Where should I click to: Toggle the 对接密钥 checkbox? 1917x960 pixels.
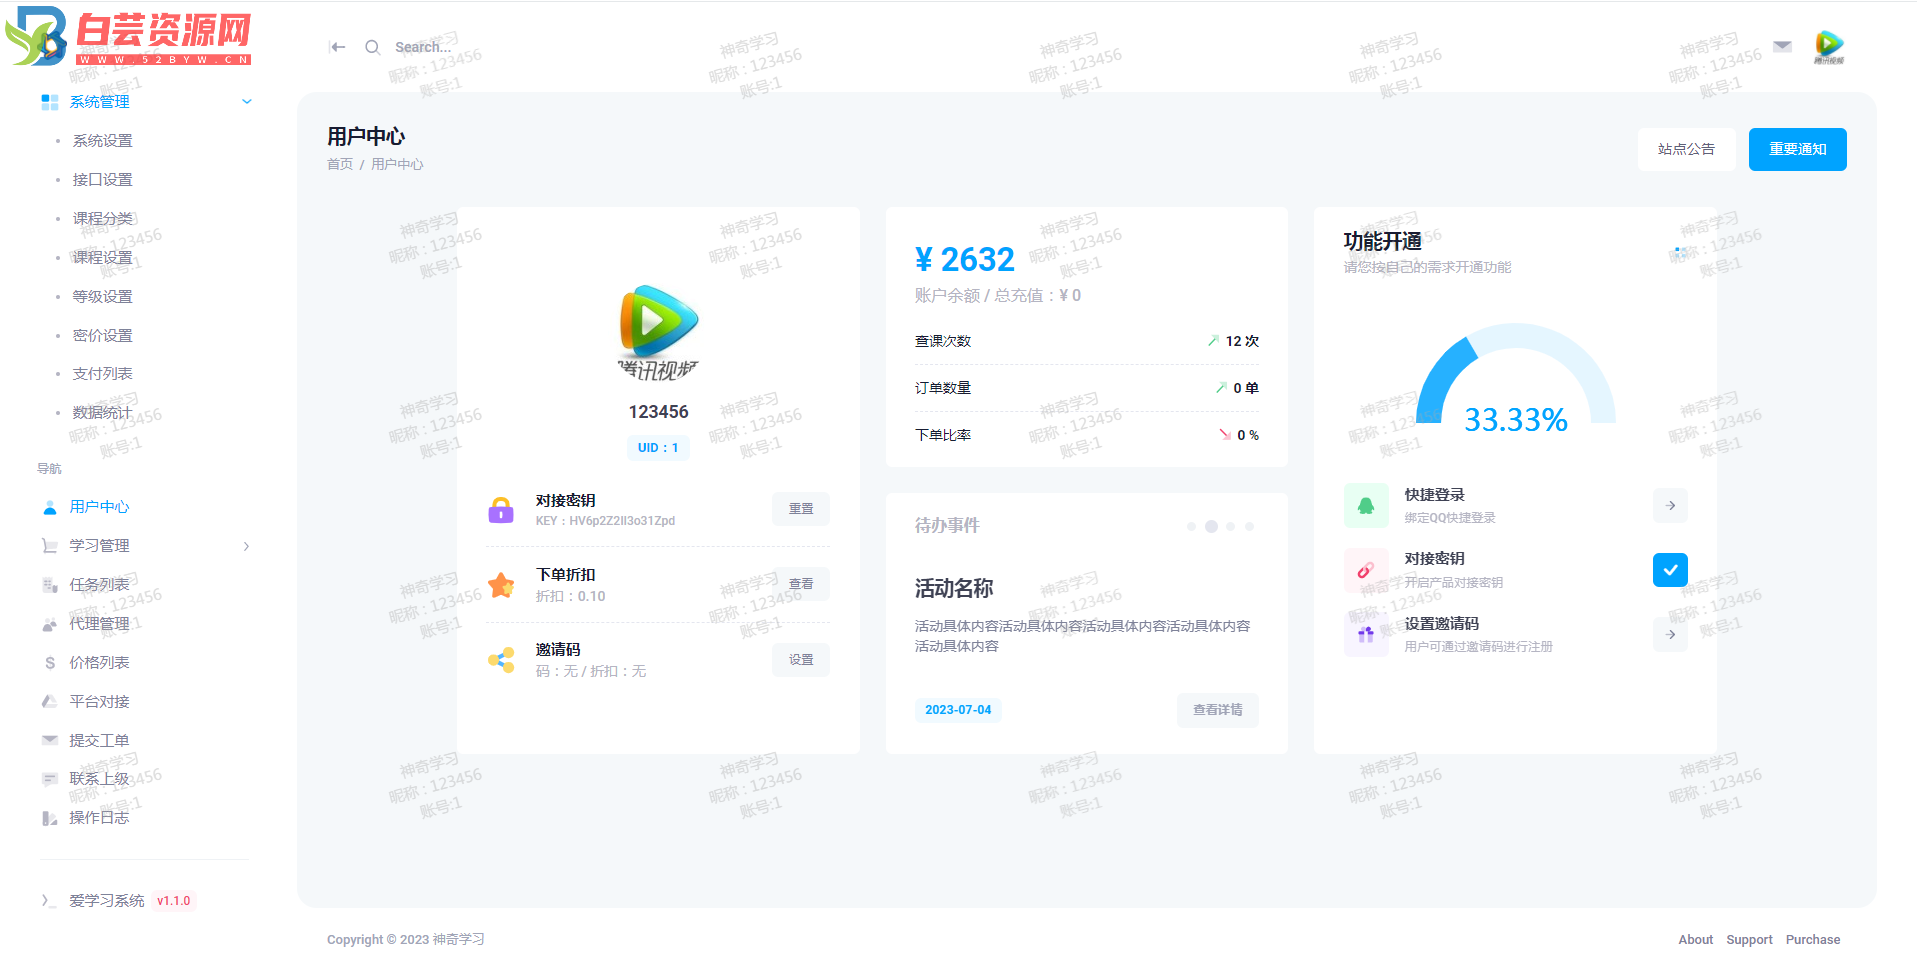point(1670,570)
